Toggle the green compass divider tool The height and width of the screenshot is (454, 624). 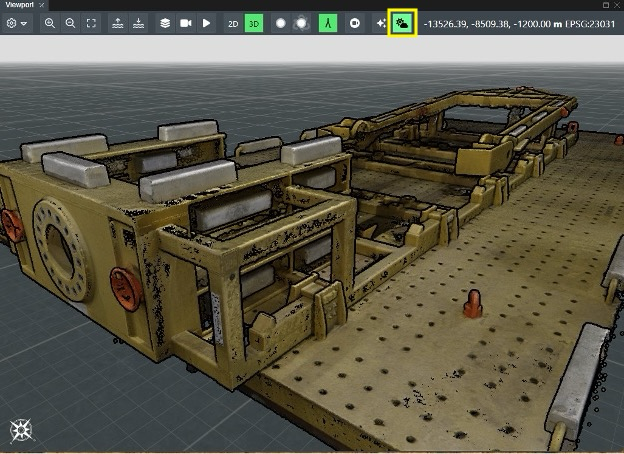328,22
